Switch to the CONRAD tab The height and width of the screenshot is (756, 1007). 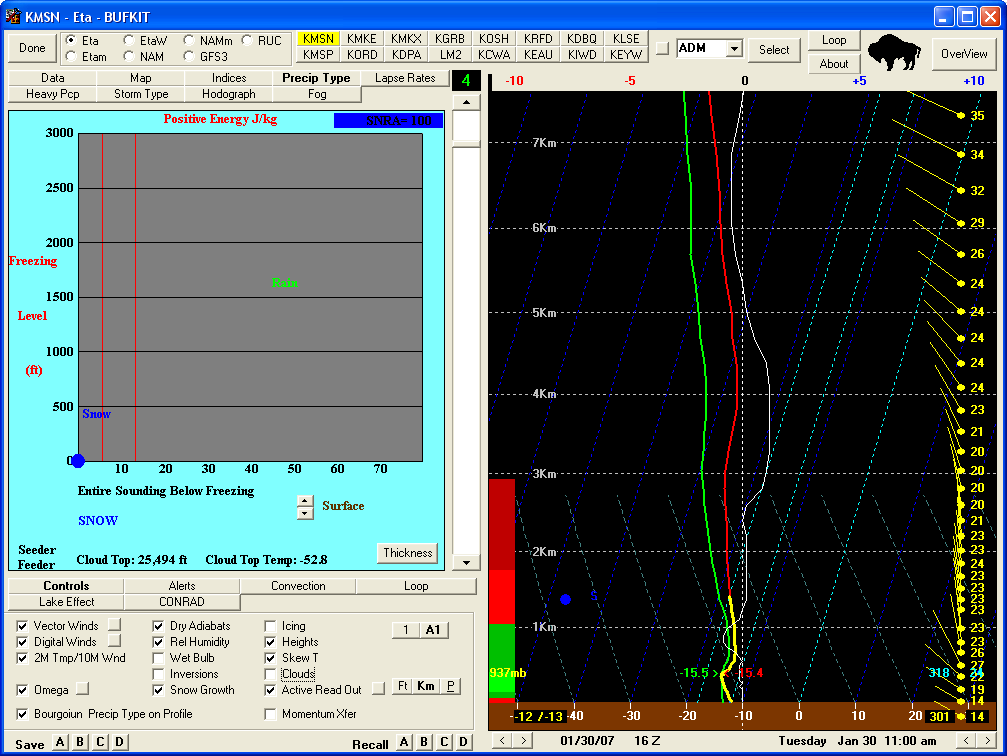pyautogui.click(x=182, y=602)
